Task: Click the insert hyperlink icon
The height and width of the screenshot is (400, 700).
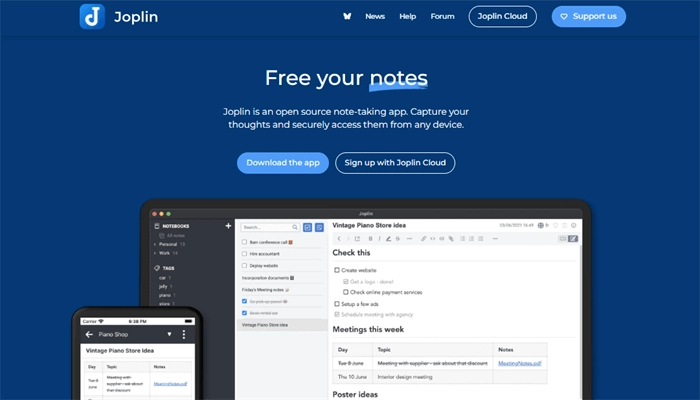Action: tap(423, 239)
